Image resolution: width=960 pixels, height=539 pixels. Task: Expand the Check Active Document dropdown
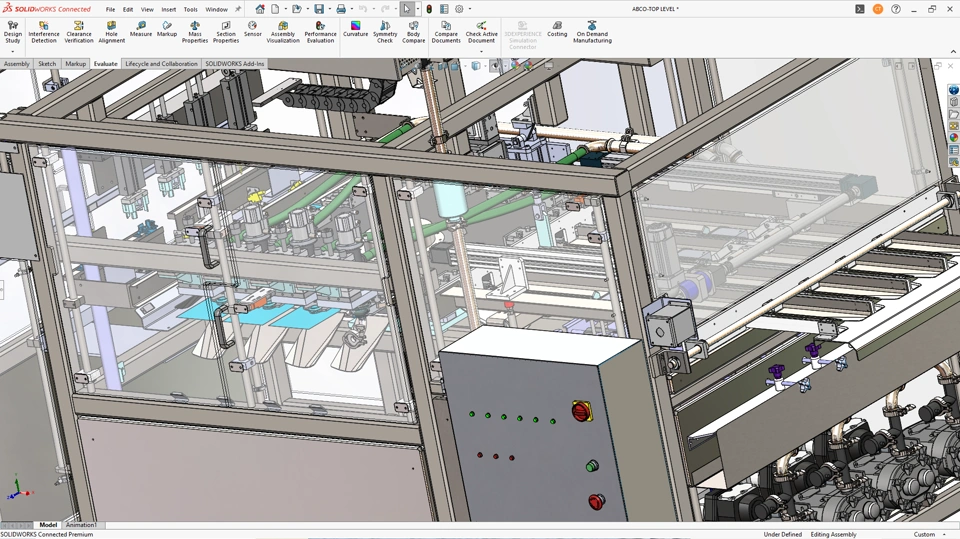pyautogui.click(x=481, y=51)
